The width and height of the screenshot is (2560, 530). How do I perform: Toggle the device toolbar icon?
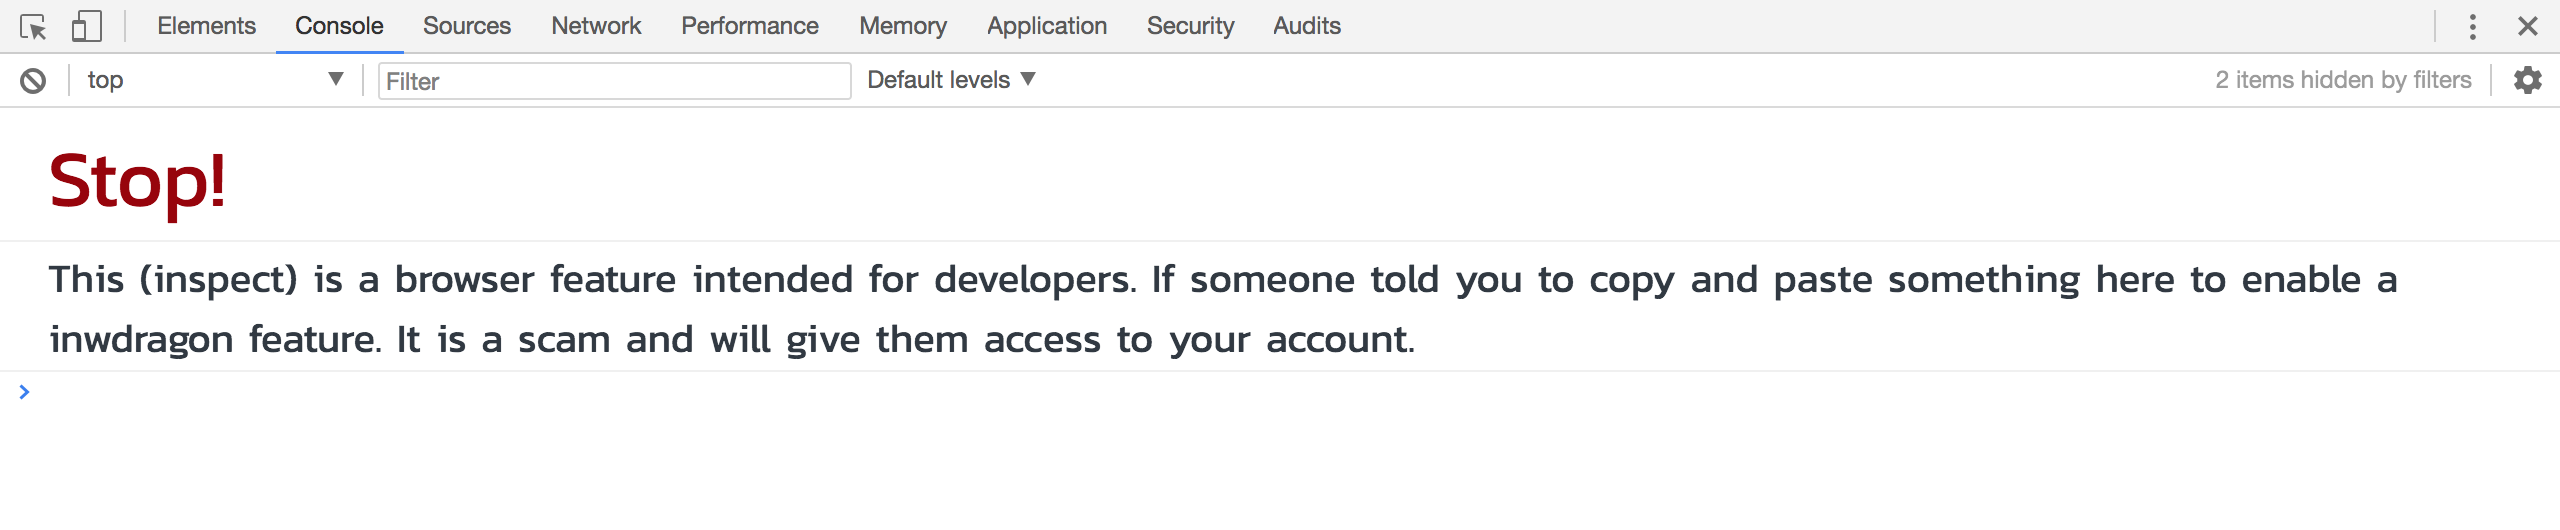coord(87,27)
